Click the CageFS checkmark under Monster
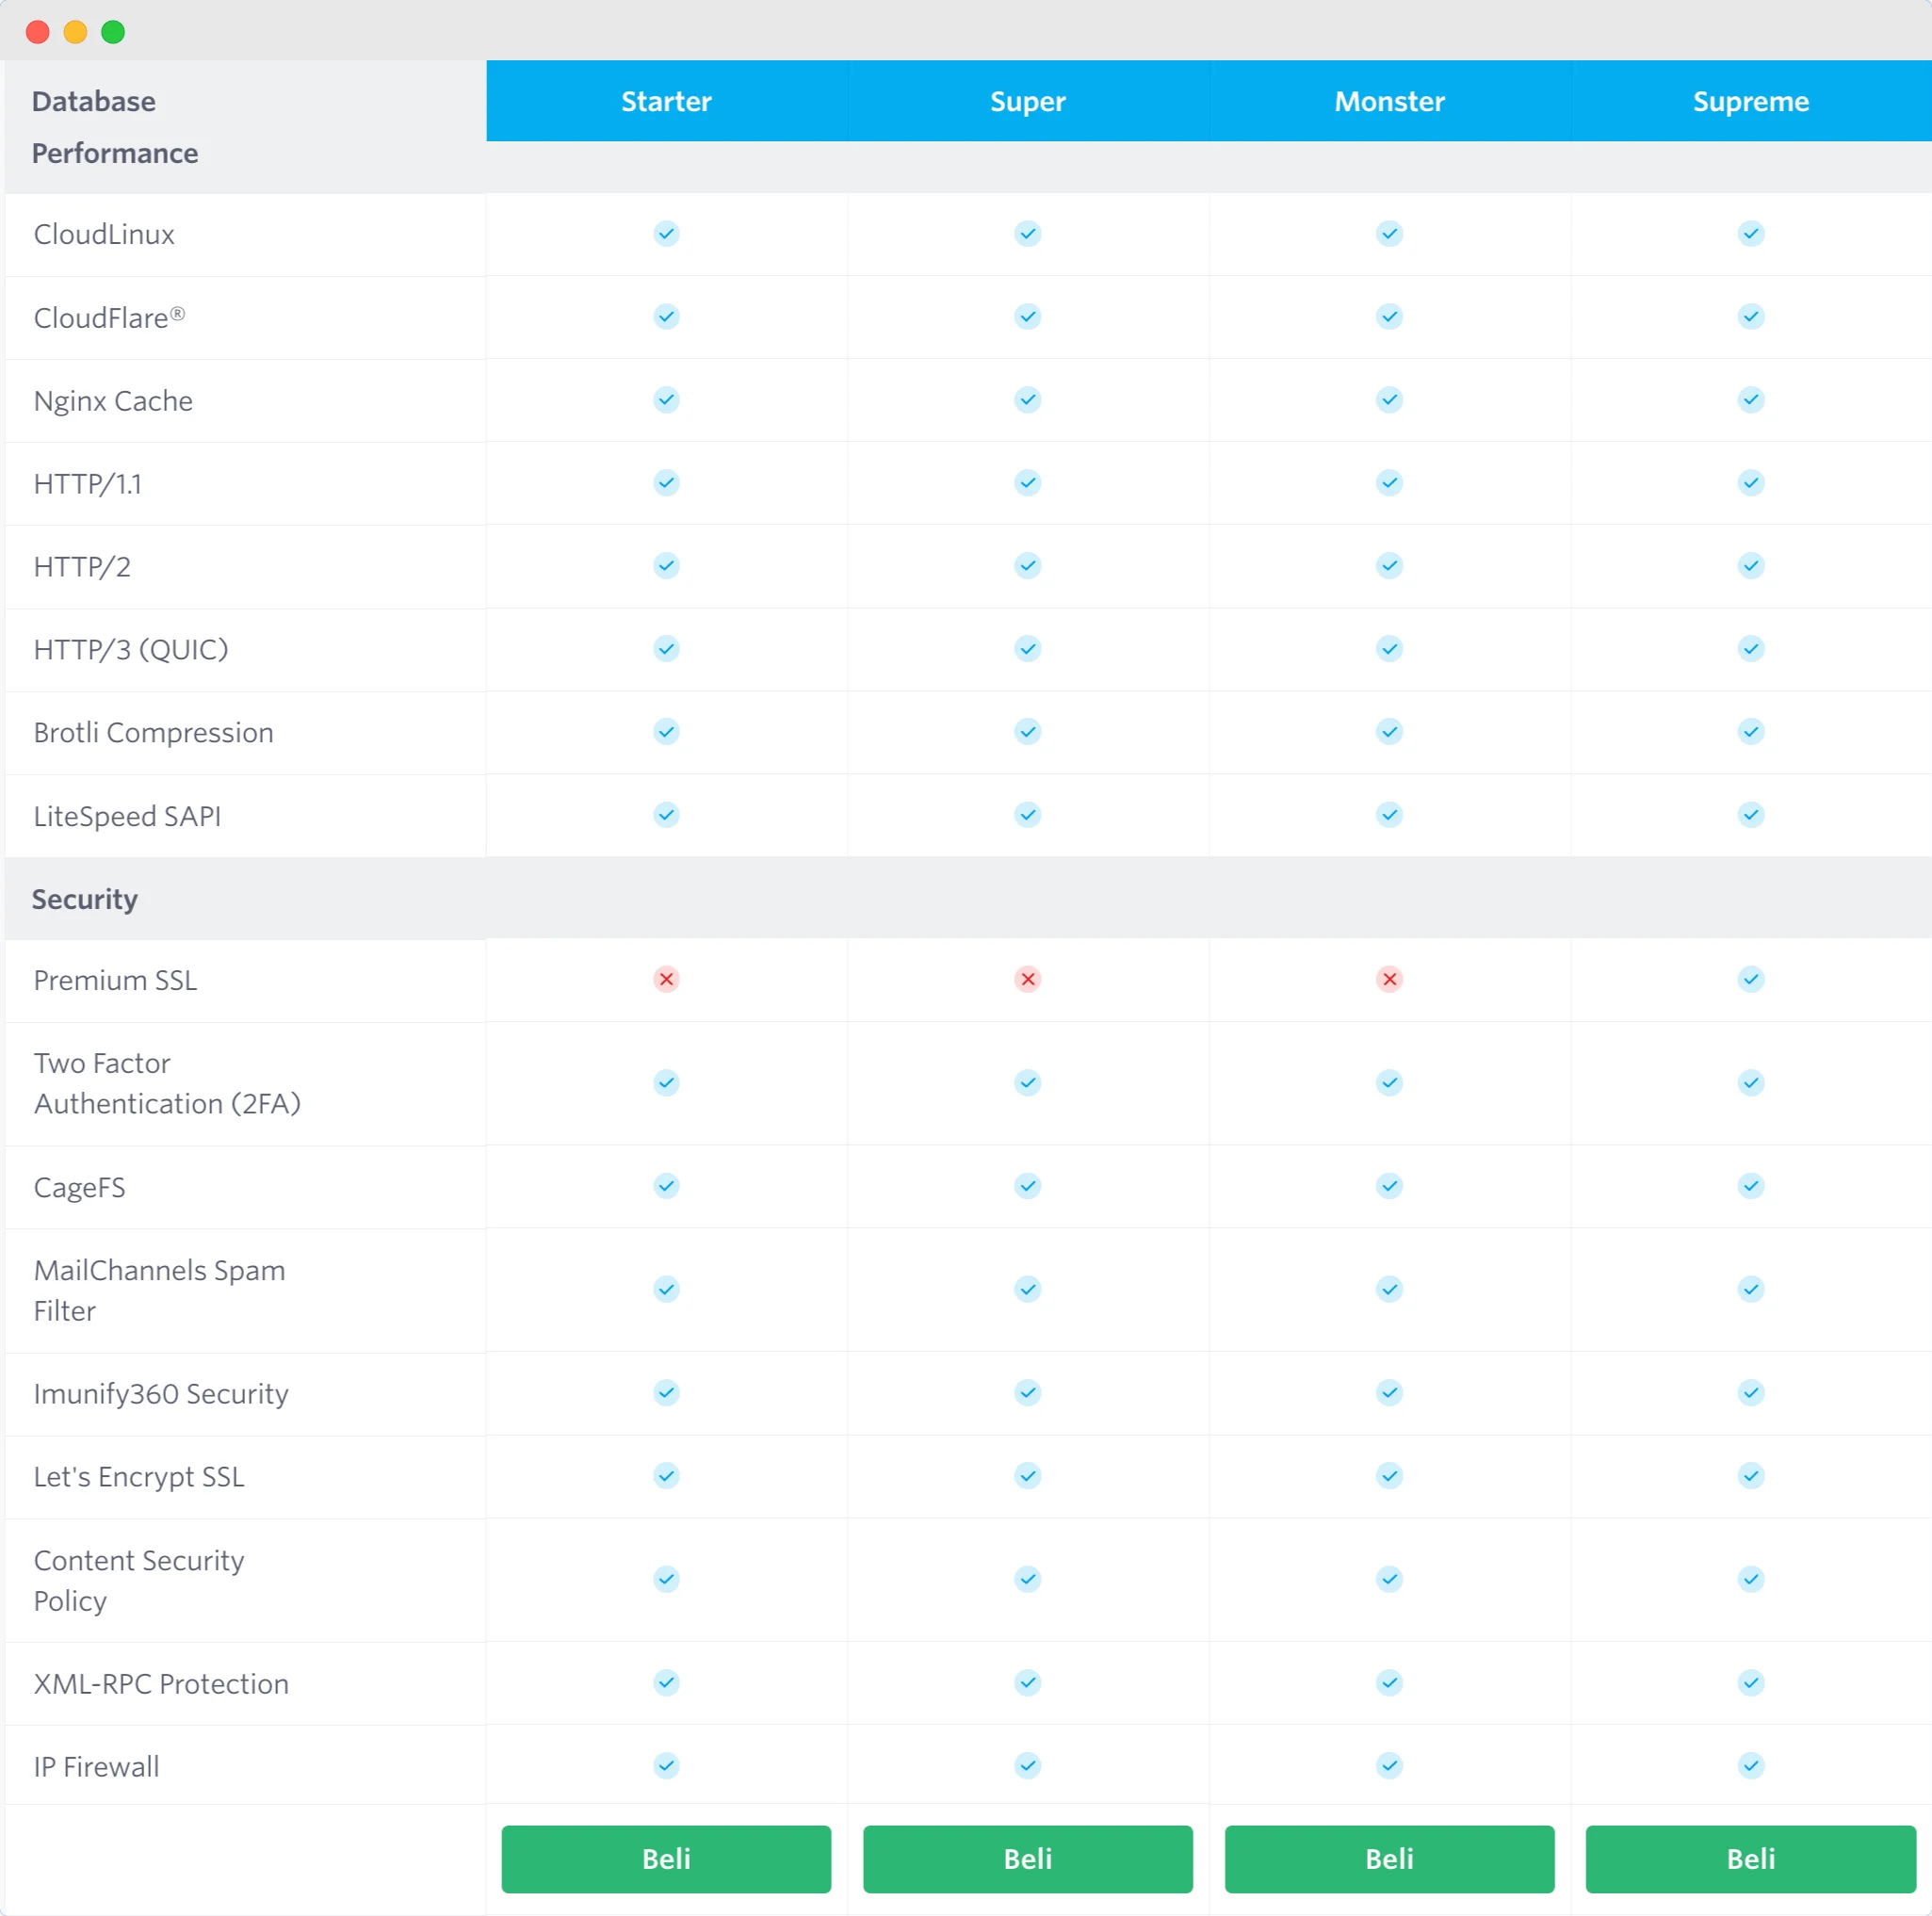Image resolution: width=1932 pixels, height=1916 pixels. click(x=1390, y=1186)
